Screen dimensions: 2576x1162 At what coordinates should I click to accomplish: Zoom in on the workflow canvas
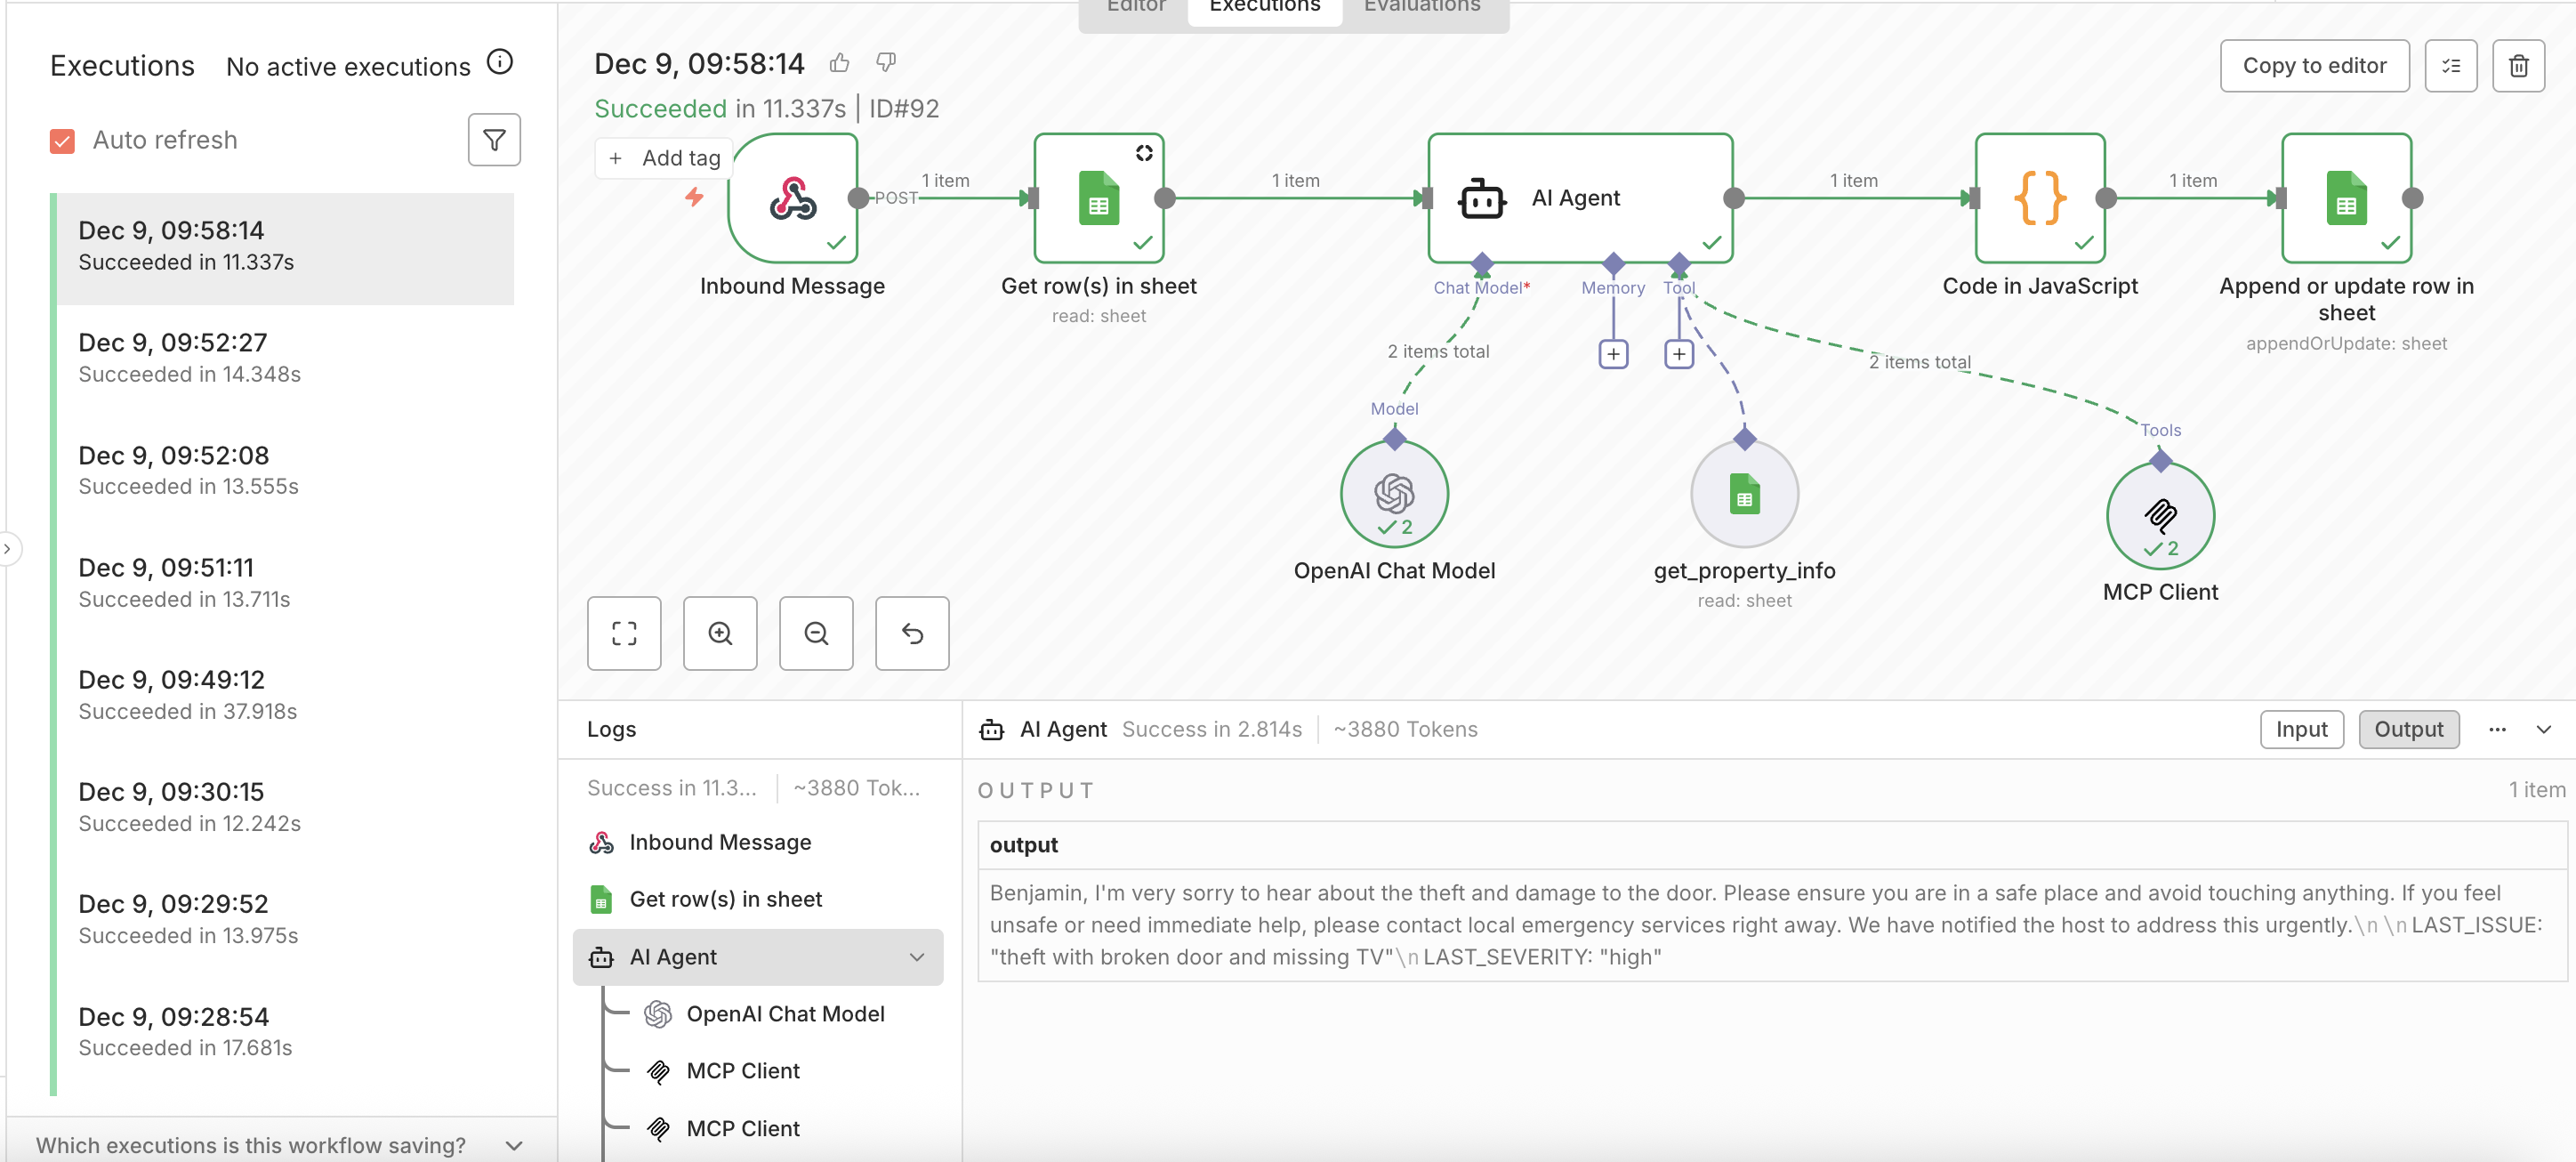pos(719,633)
